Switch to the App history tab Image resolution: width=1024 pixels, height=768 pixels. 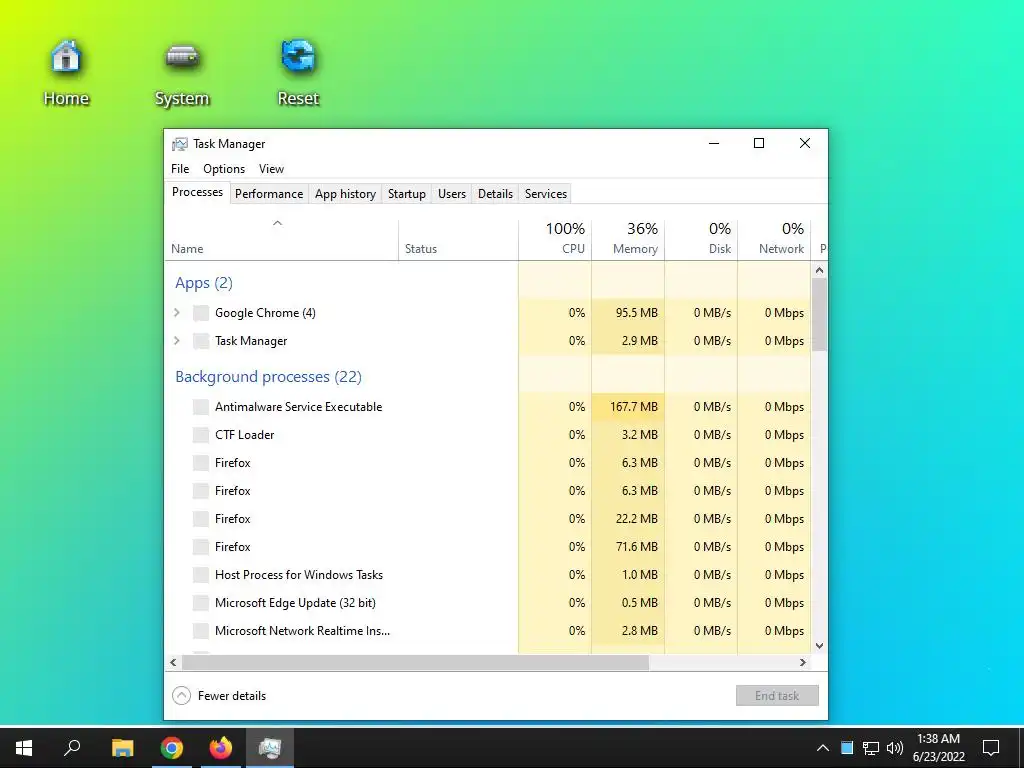345,194
